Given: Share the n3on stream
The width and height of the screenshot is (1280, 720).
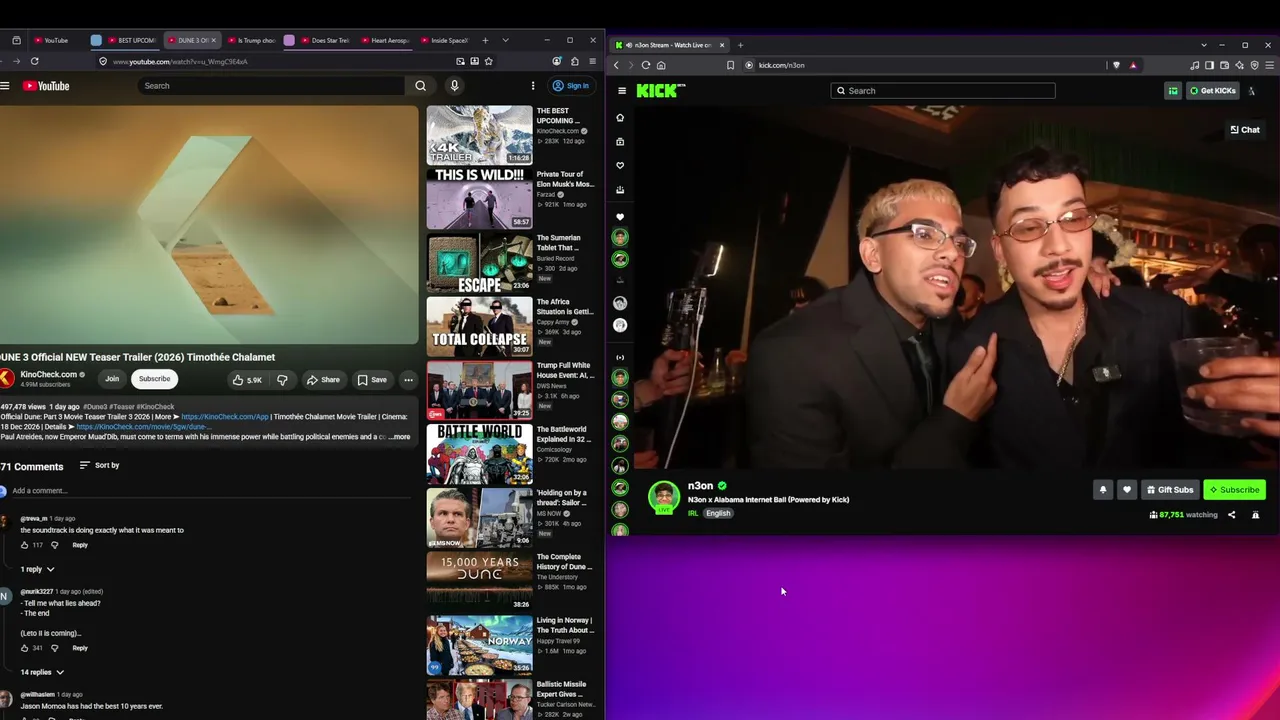Looking at the screenshot, I should pos(1231,515).
